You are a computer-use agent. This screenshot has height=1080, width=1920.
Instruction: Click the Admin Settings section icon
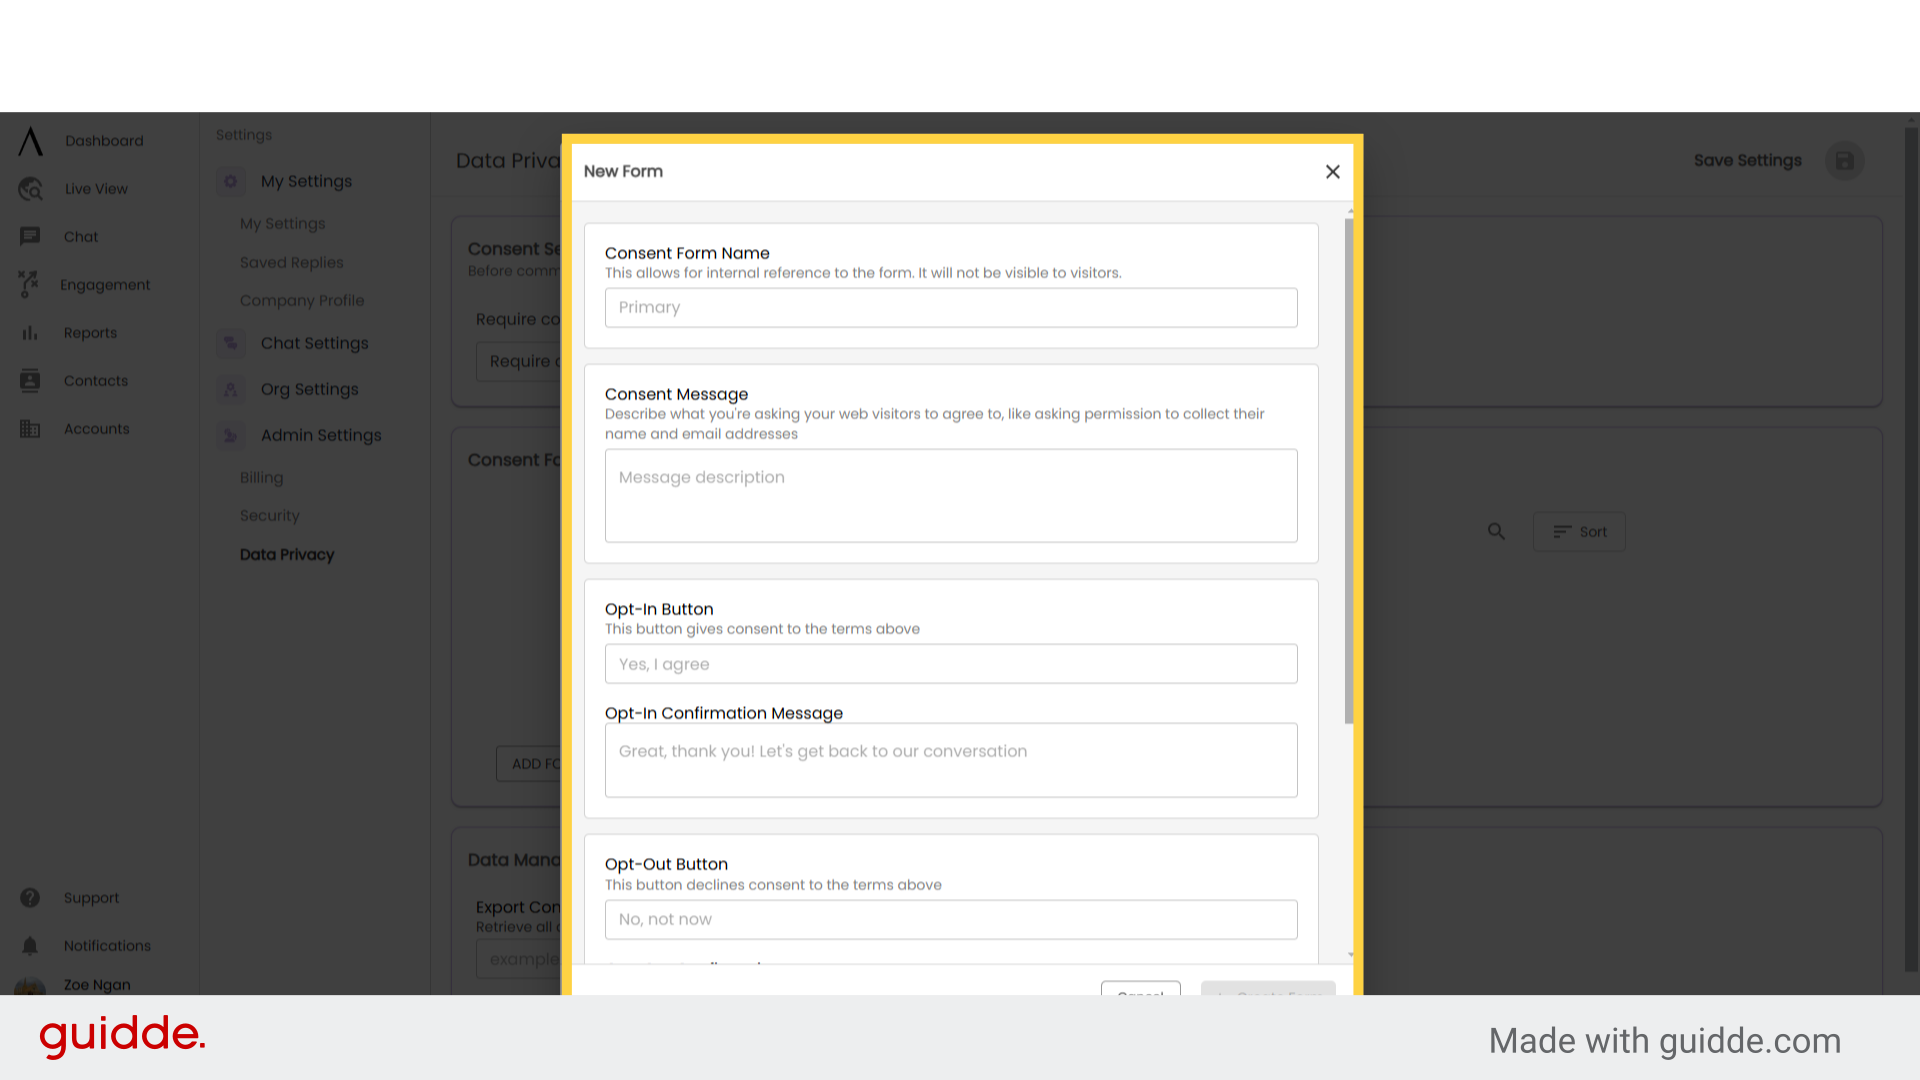pyautogui.click(x=231, y=435)
